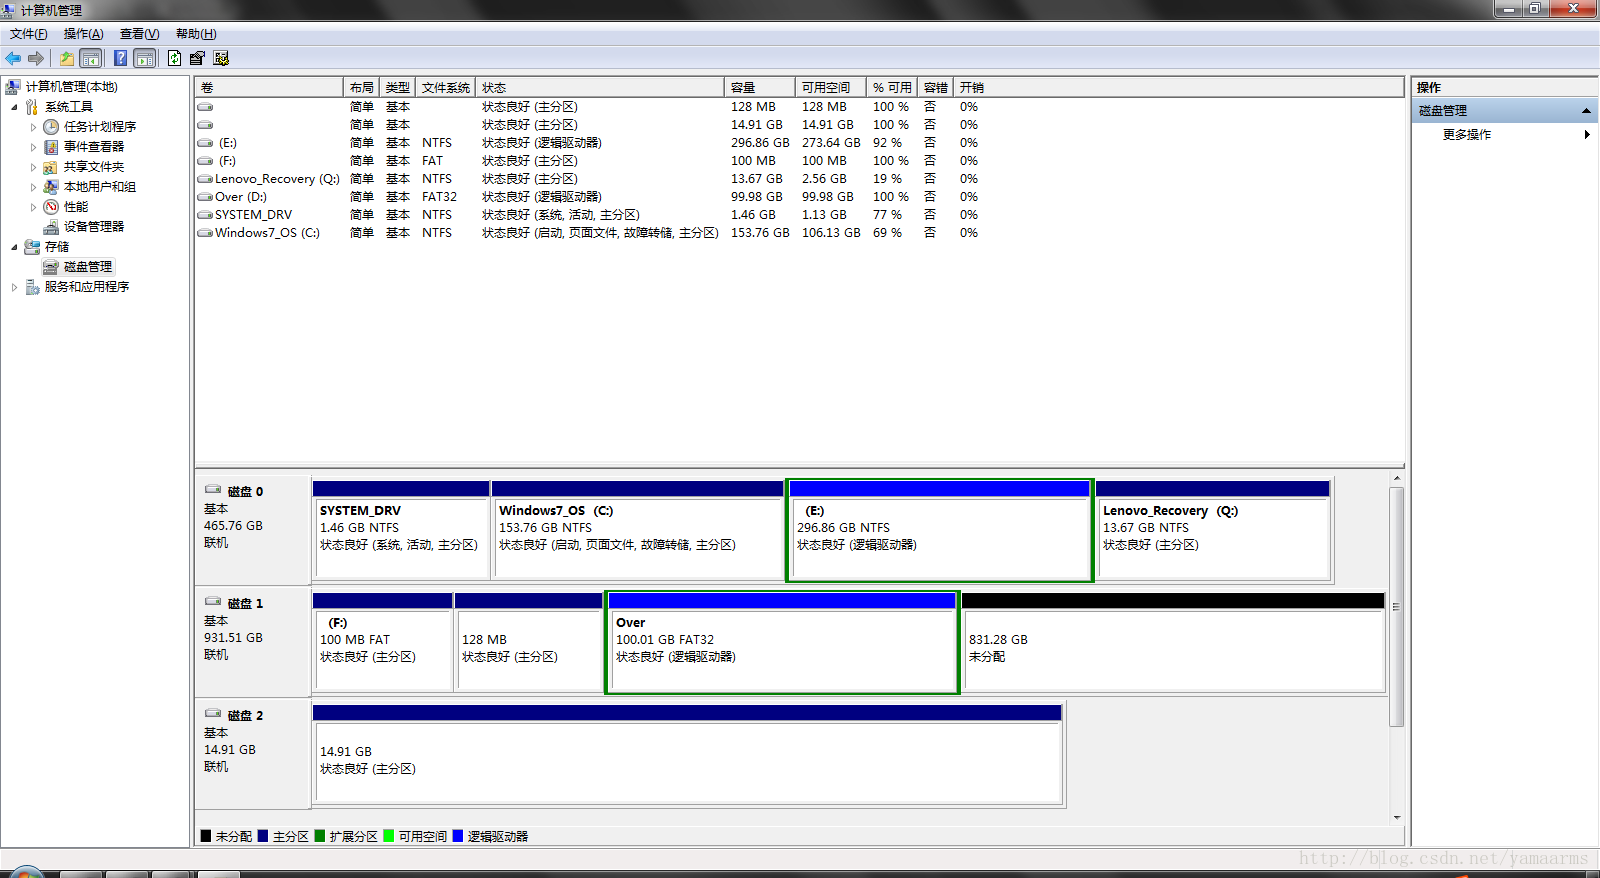Expand the 服务和应用程序 tree node
The height and width of the screenshot is (878, 1600).
click(x=14, y=287)
